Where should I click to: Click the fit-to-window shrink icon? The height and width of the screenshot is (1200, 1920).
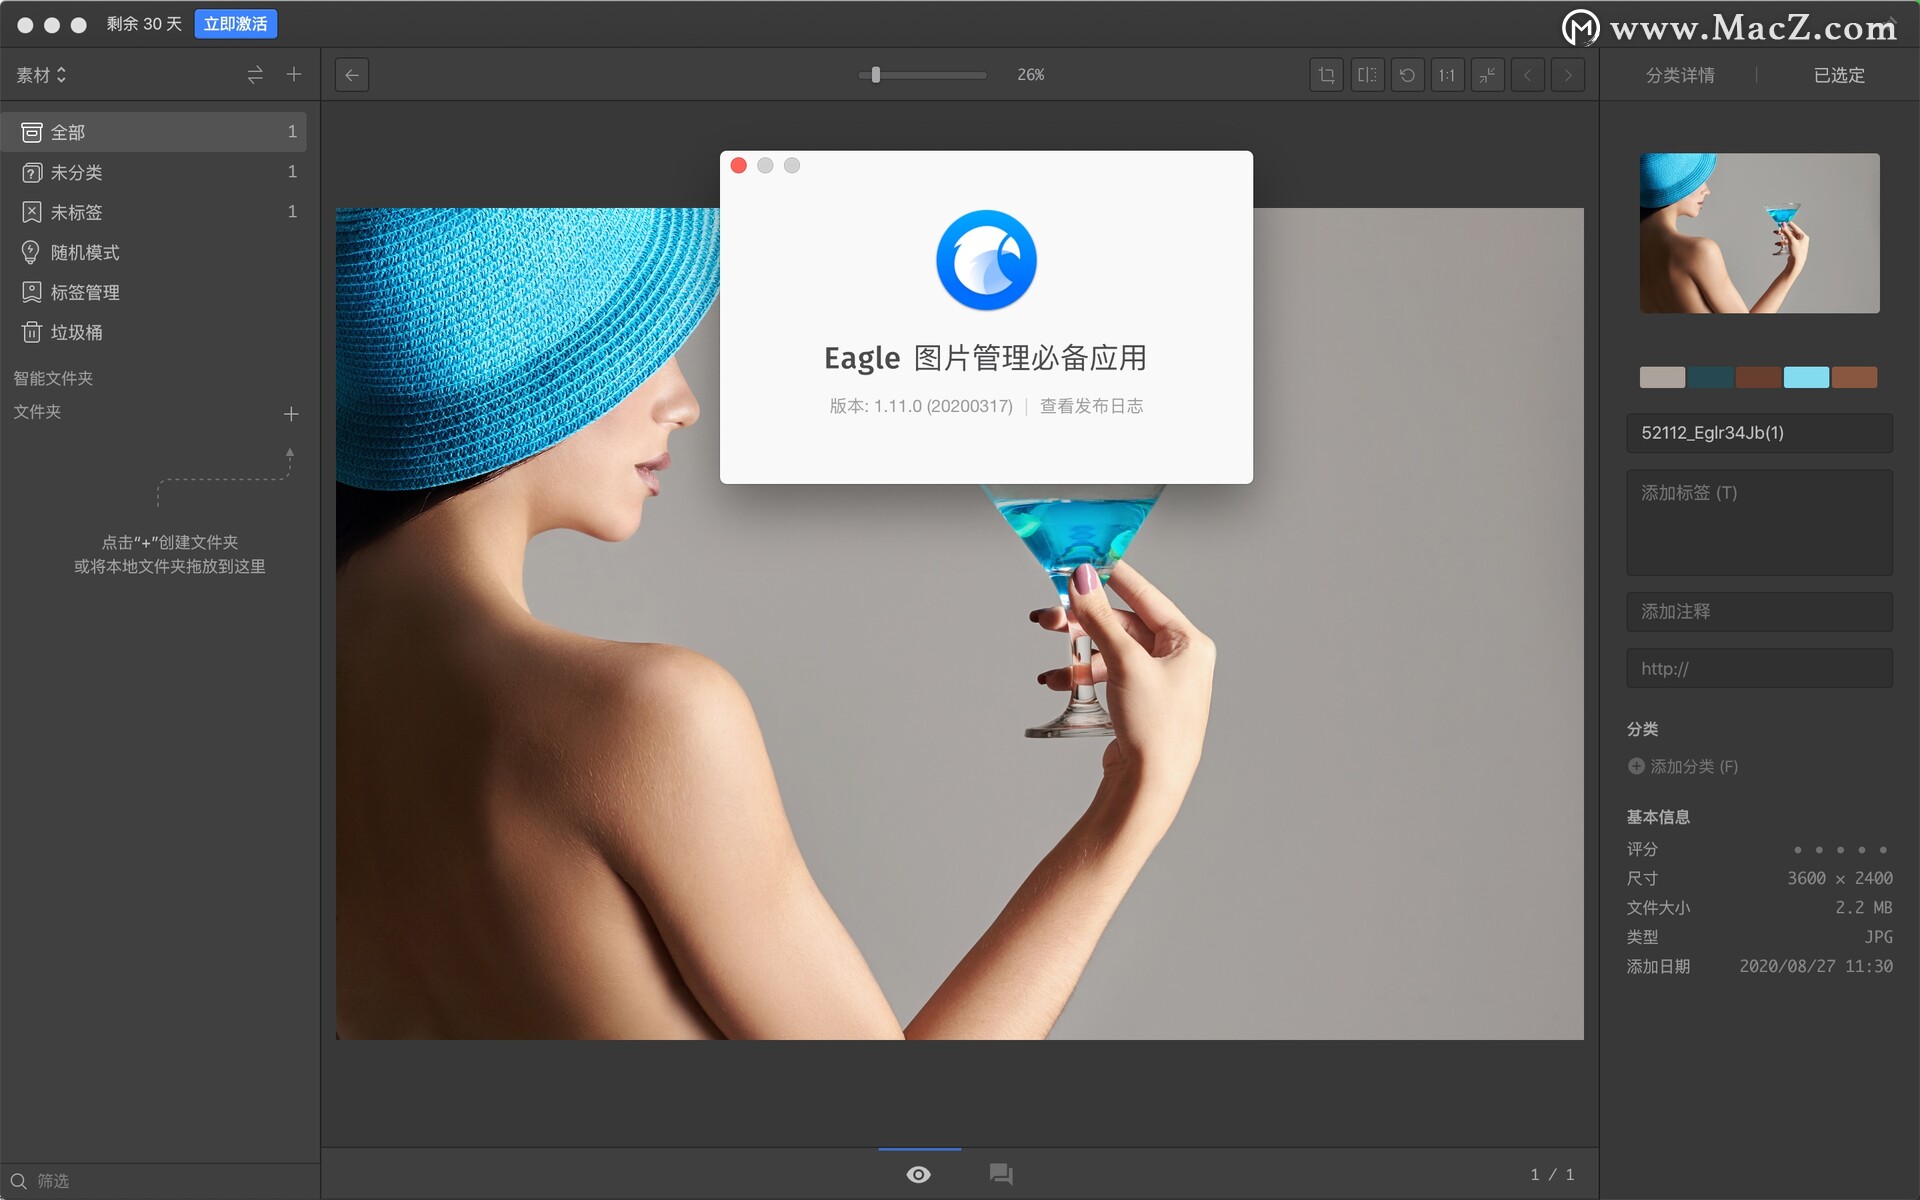(x=1487, y=75)
